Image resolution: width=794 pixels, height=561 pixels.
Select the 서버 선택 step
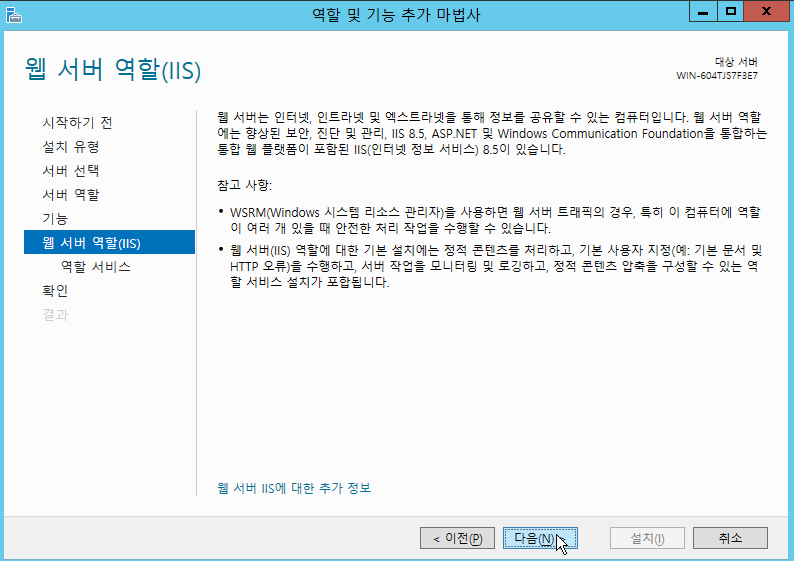pyautogui.click(x=70, y=171)
